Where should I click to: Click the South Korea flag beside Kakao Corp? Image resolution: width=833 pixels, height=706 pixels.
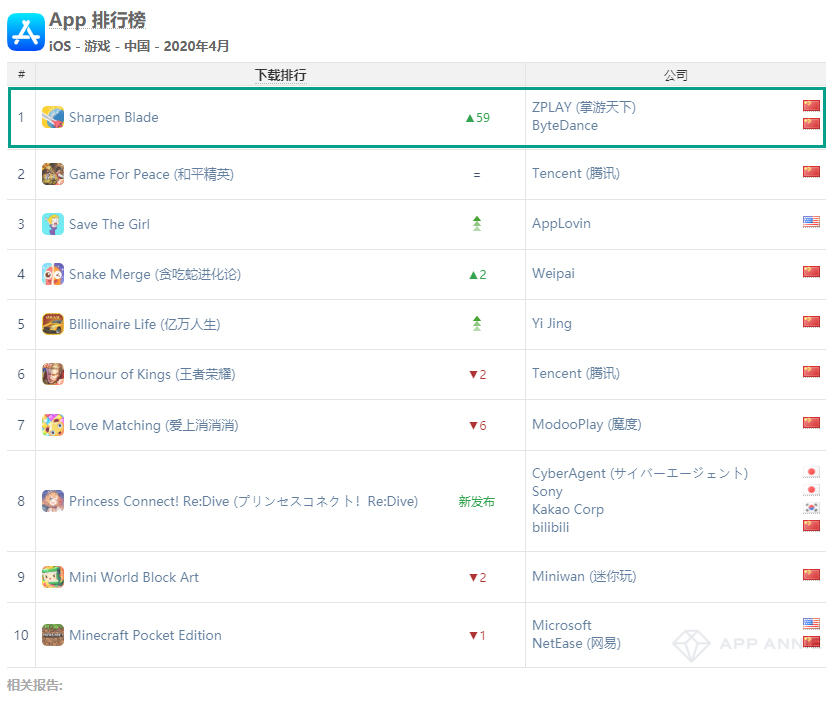point(811,508)
